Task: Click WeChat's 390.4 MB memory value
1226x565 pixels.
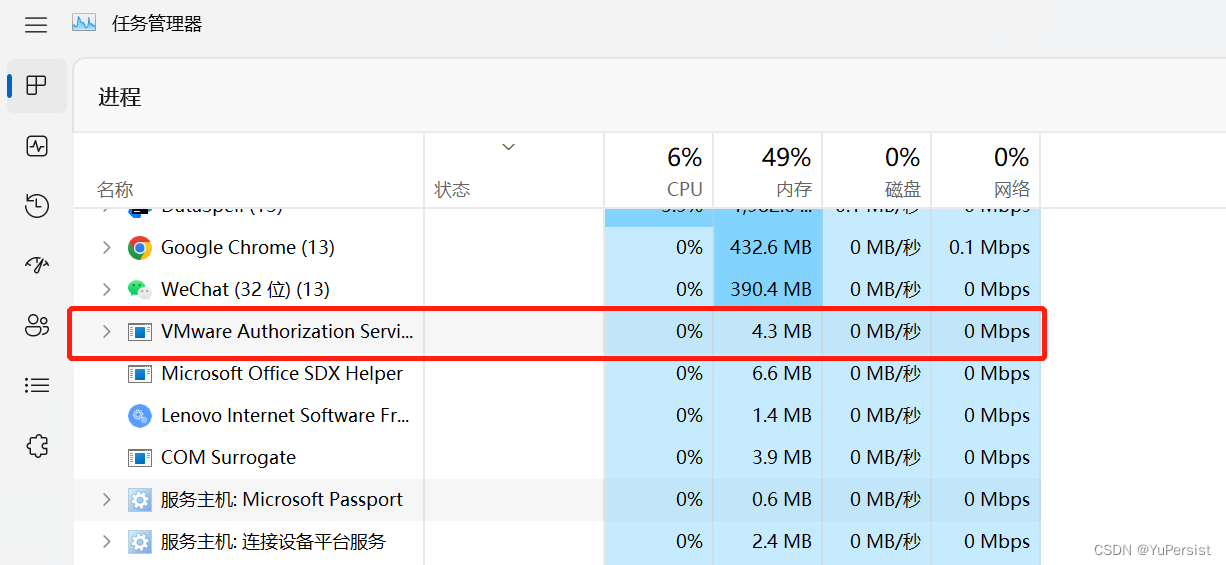Action: 770,290
